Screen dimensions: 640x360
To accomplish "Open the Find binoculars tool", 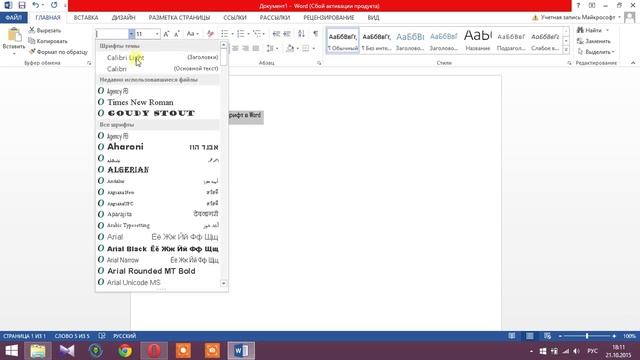I will [x=589, y=31].
